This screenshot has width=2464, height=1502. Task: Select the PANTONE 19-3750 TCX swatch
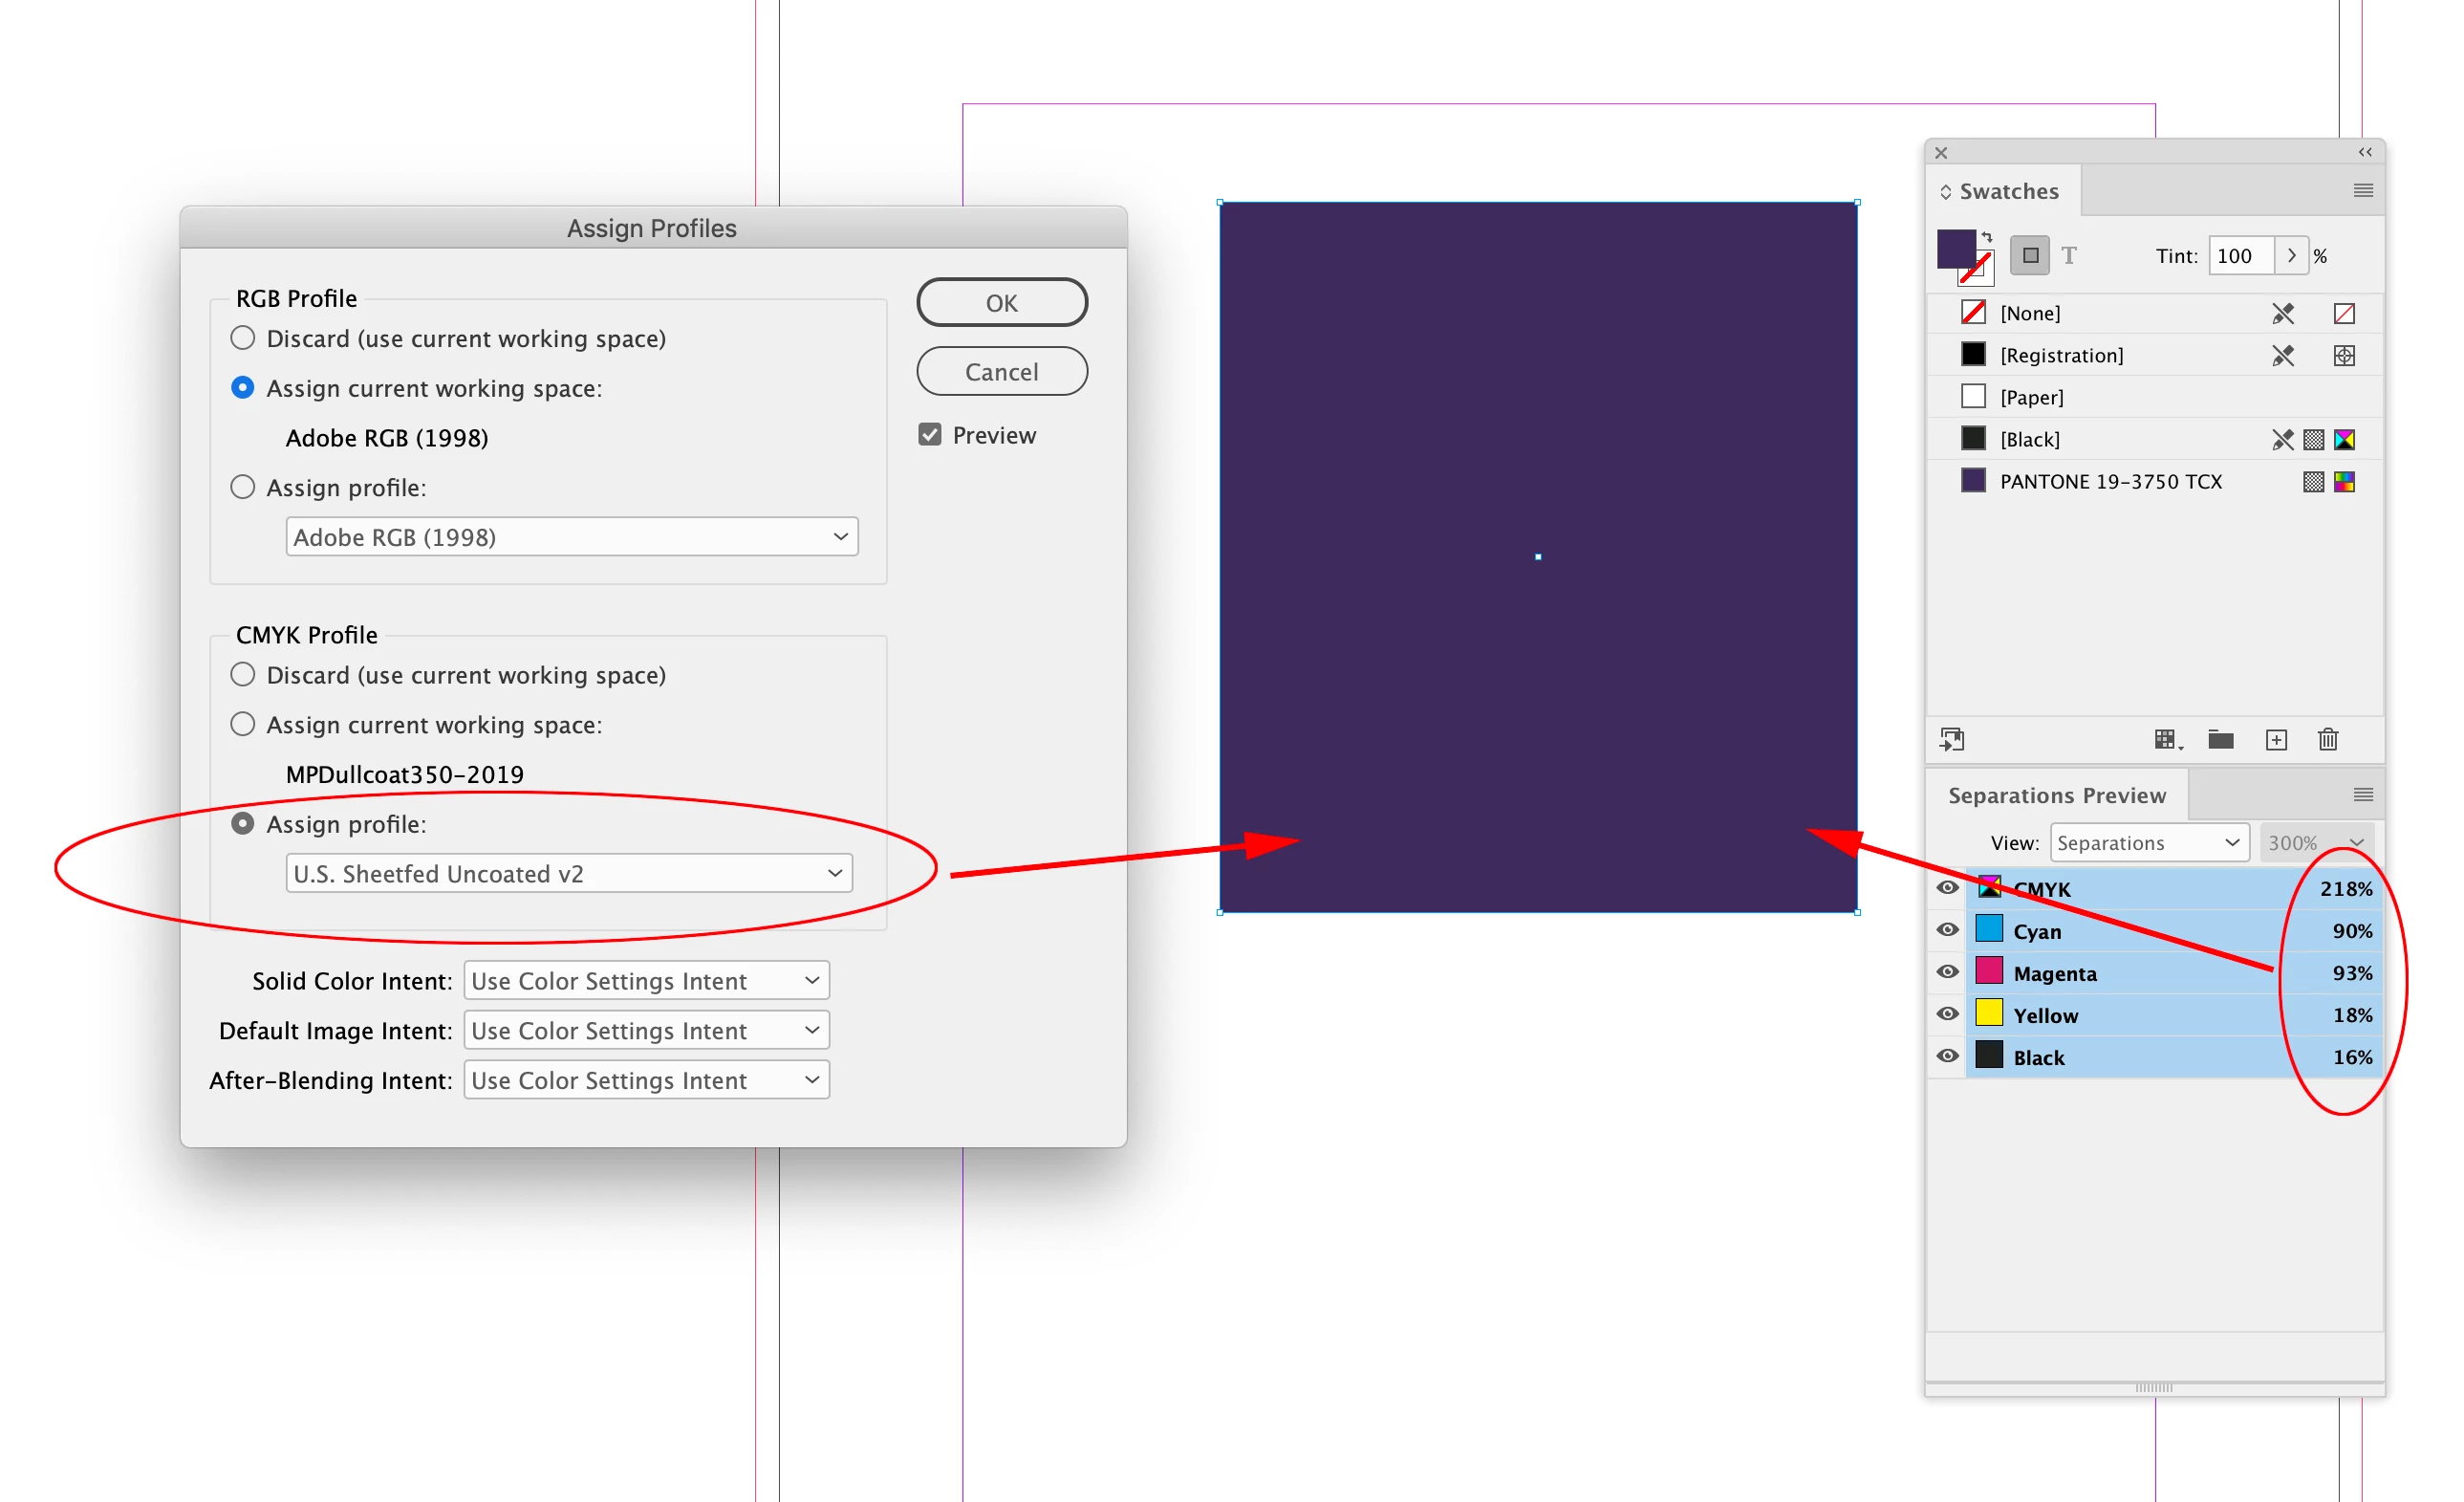(x=2110, y=482)
